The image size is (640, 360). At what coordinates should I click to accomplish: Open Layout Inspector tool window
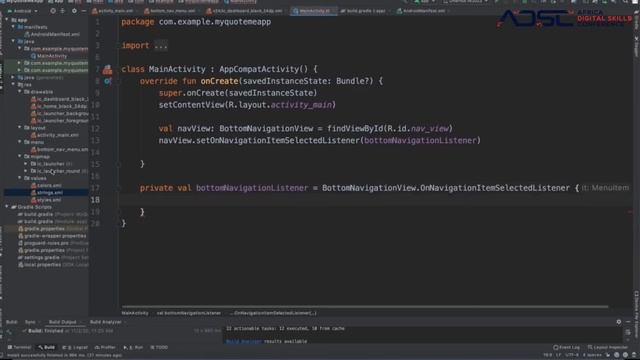point(607,347)
